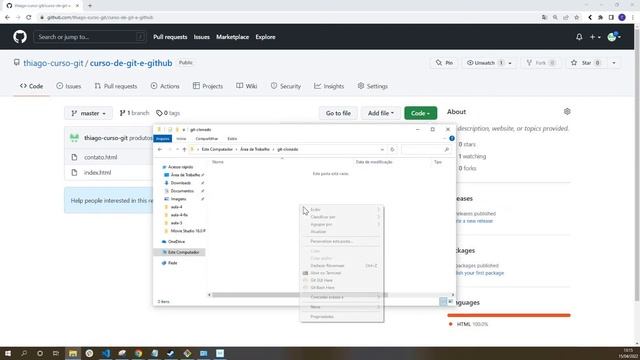
Task: Star the repository
Action: pos(586,63)
